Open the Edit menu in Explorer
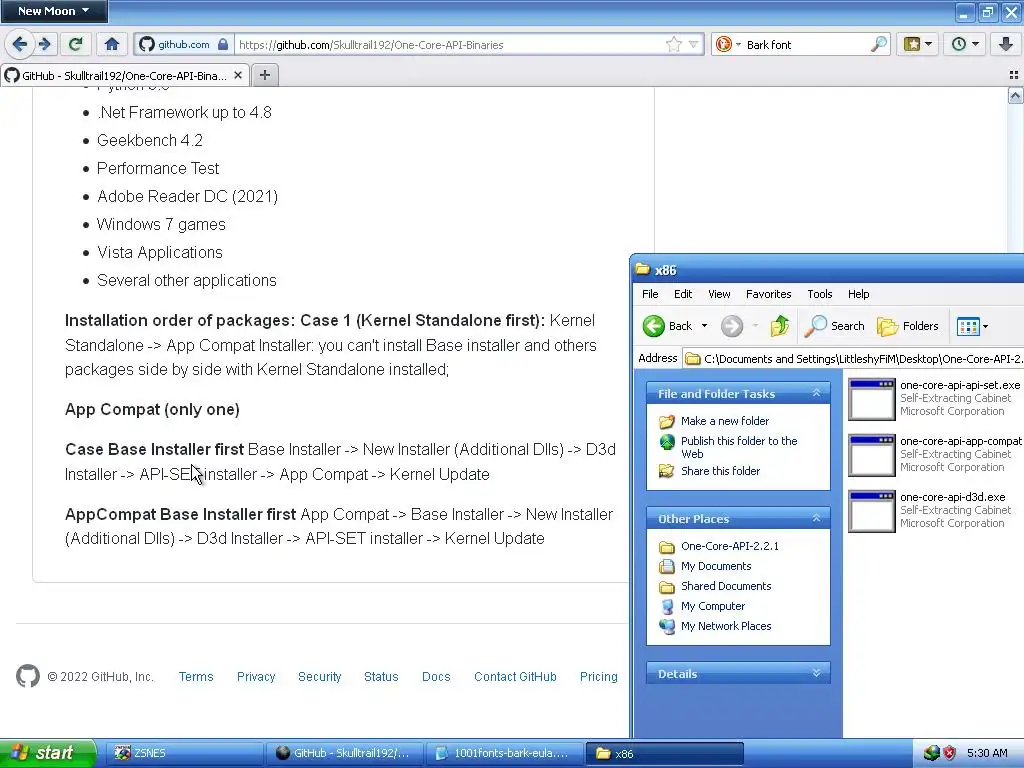The height and width of the screenshot is (768, 1024). [683, 294]
